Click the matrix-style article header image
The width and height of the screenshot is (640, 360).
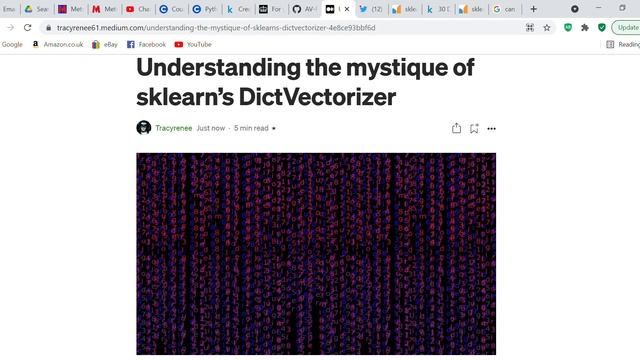[x=316, y=253]
